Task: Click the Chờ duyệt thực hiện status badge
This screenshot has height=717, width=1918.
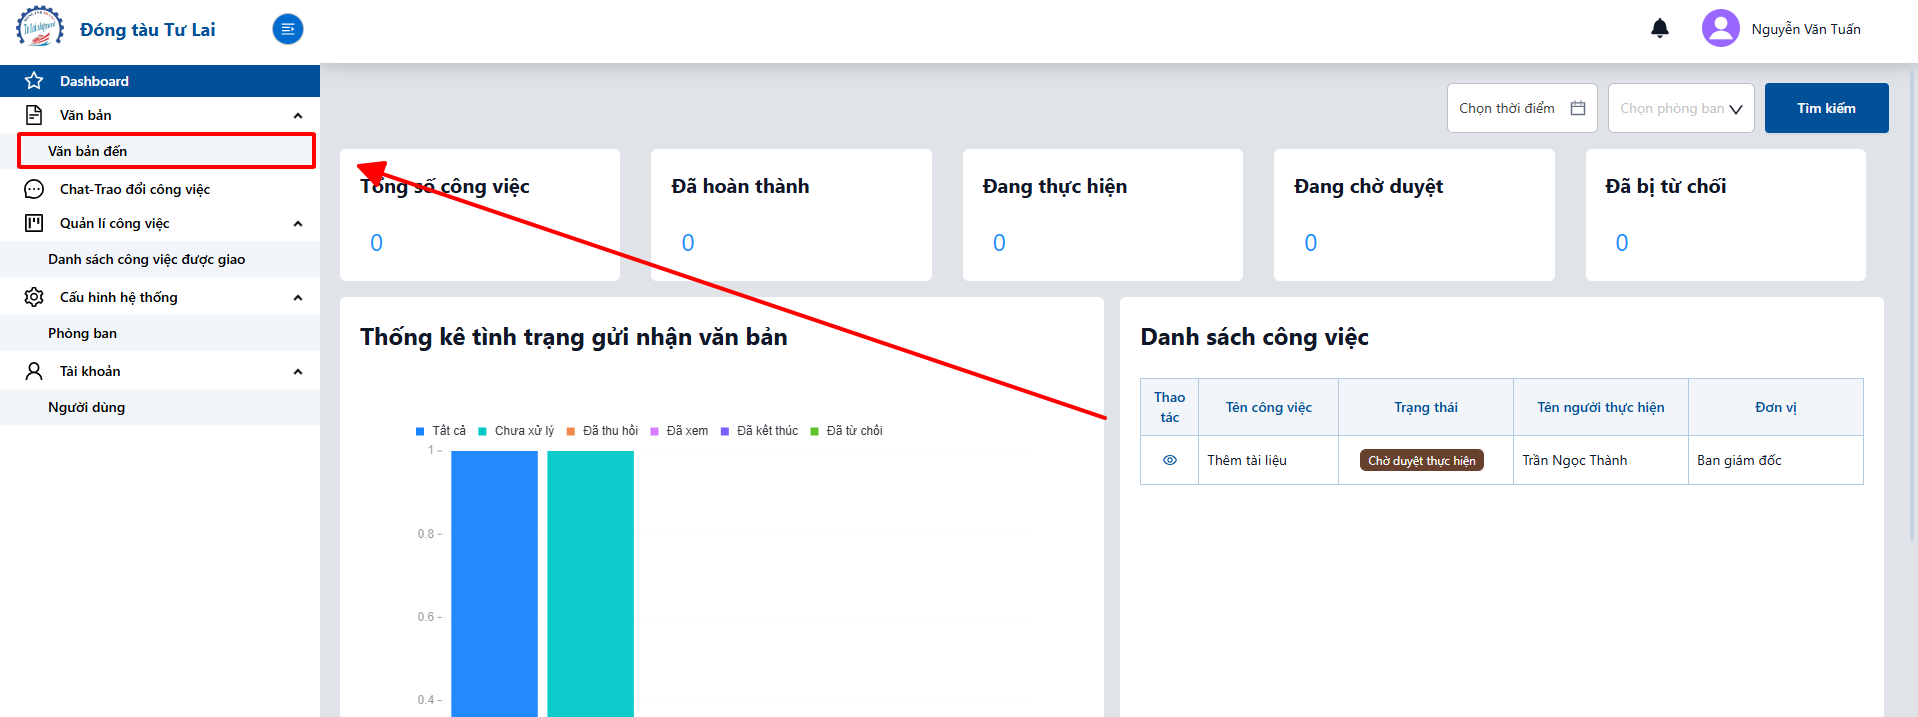Action: tap(1421, 460)
